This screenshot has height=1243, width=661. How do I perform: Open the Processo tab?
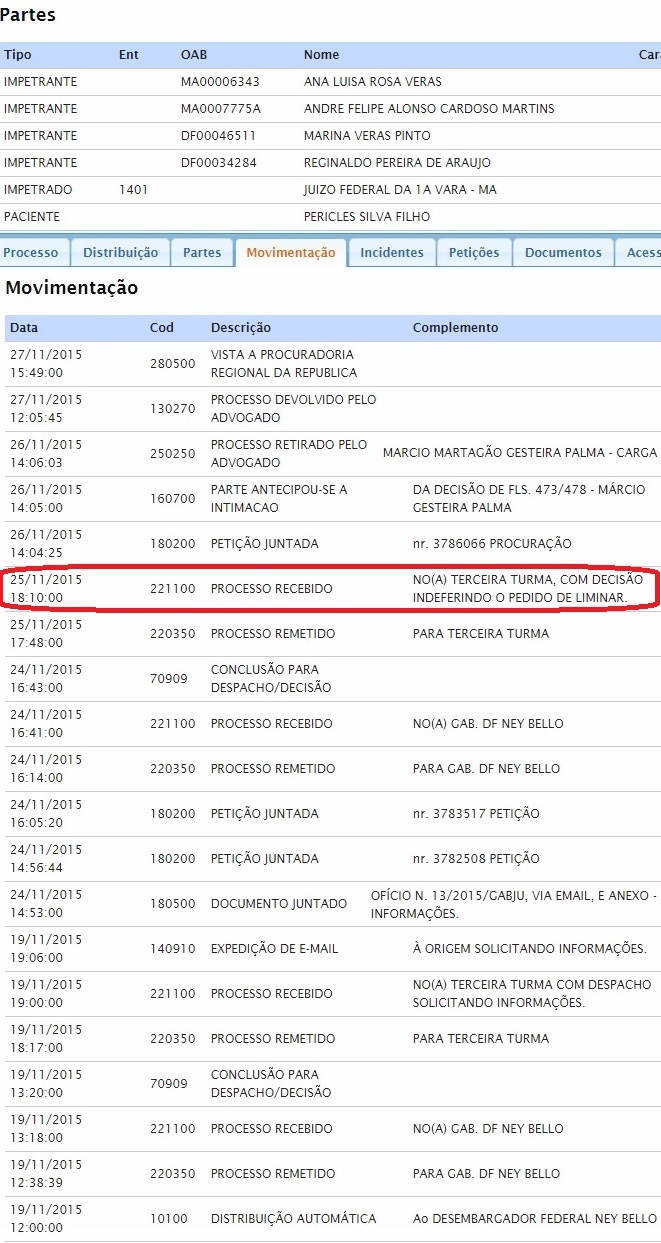pyautogui.click(x=31, y=253)
